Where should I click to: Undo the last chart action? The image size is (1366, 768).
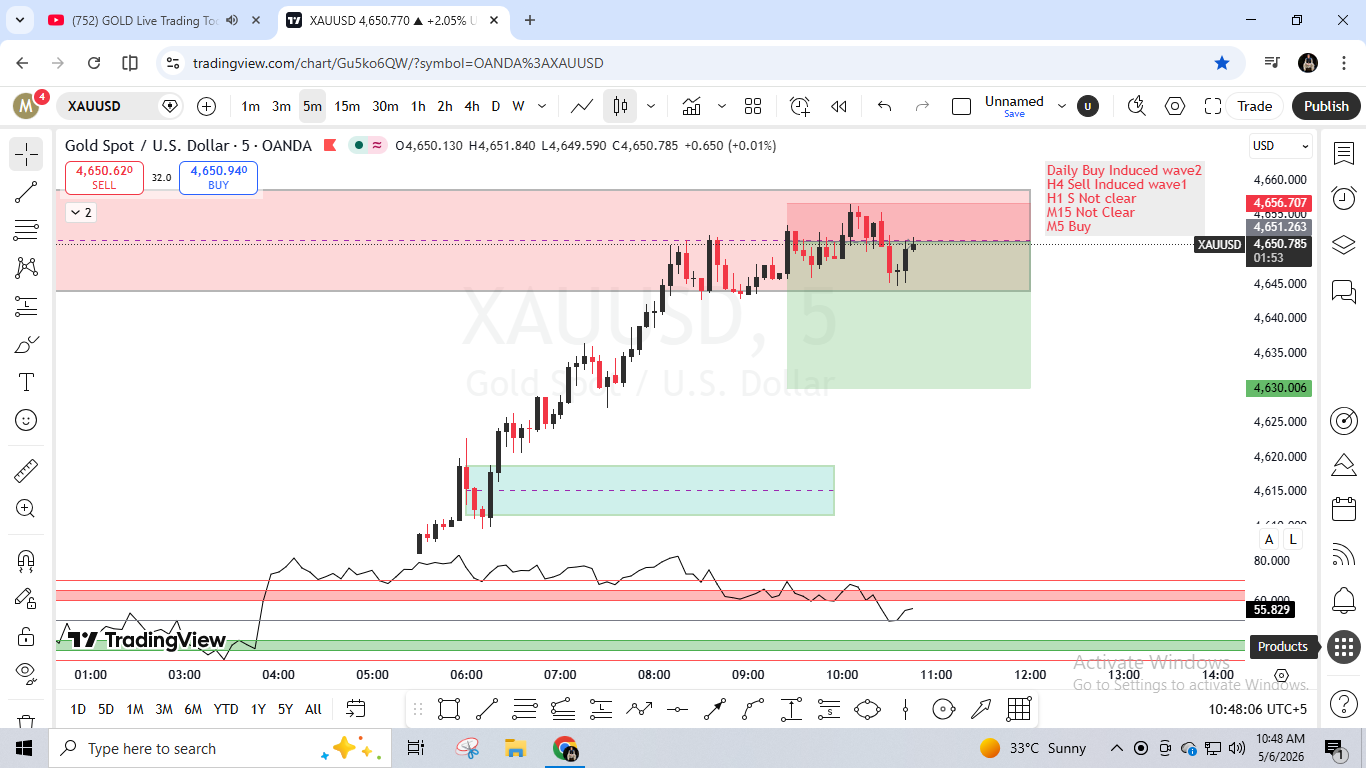884,106
